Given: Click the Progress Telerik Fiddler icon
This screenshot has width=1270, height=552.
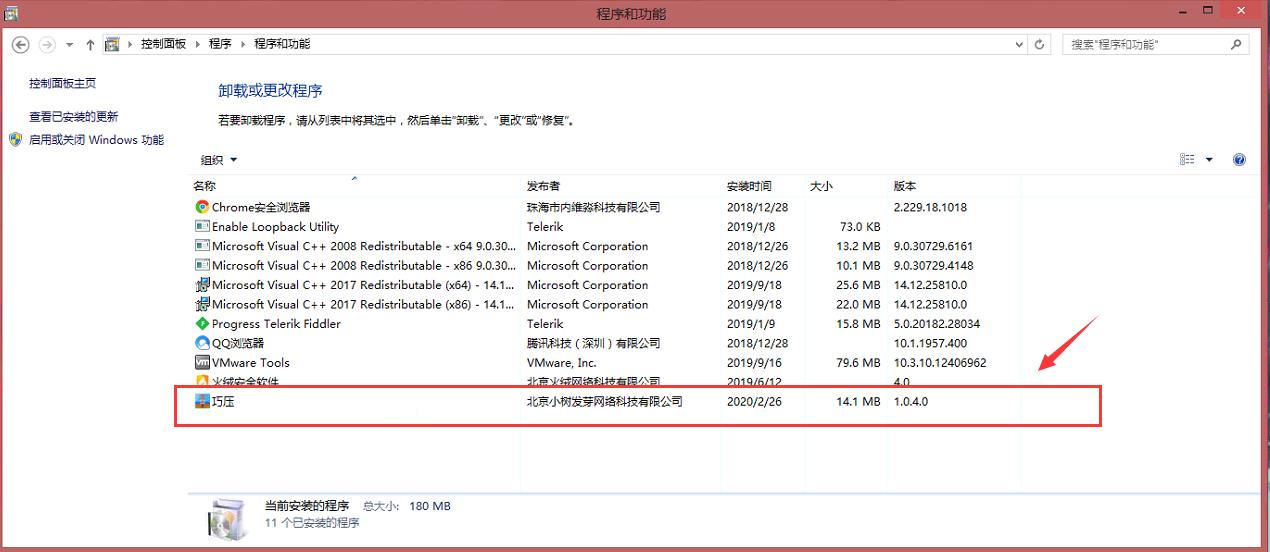Looking at the screenshot, I should tap(202, 324).
